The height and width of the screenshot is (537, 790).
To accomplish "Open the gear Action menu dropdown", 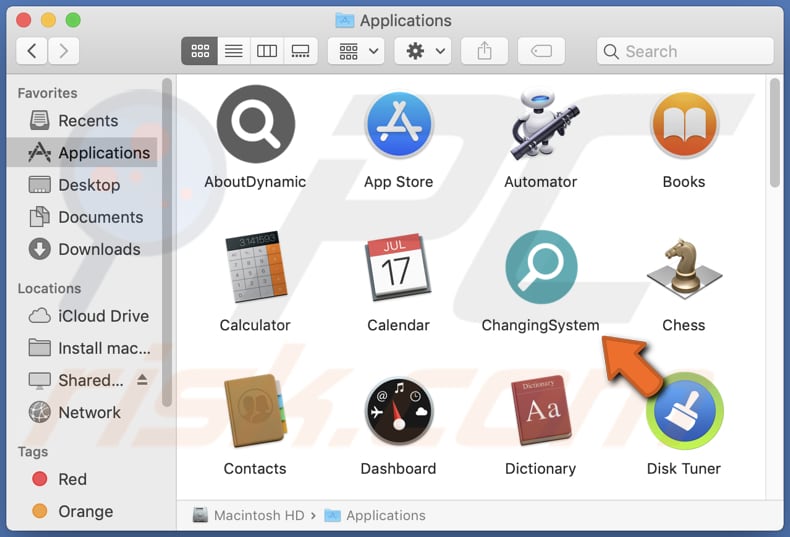I will click(423, 51).
